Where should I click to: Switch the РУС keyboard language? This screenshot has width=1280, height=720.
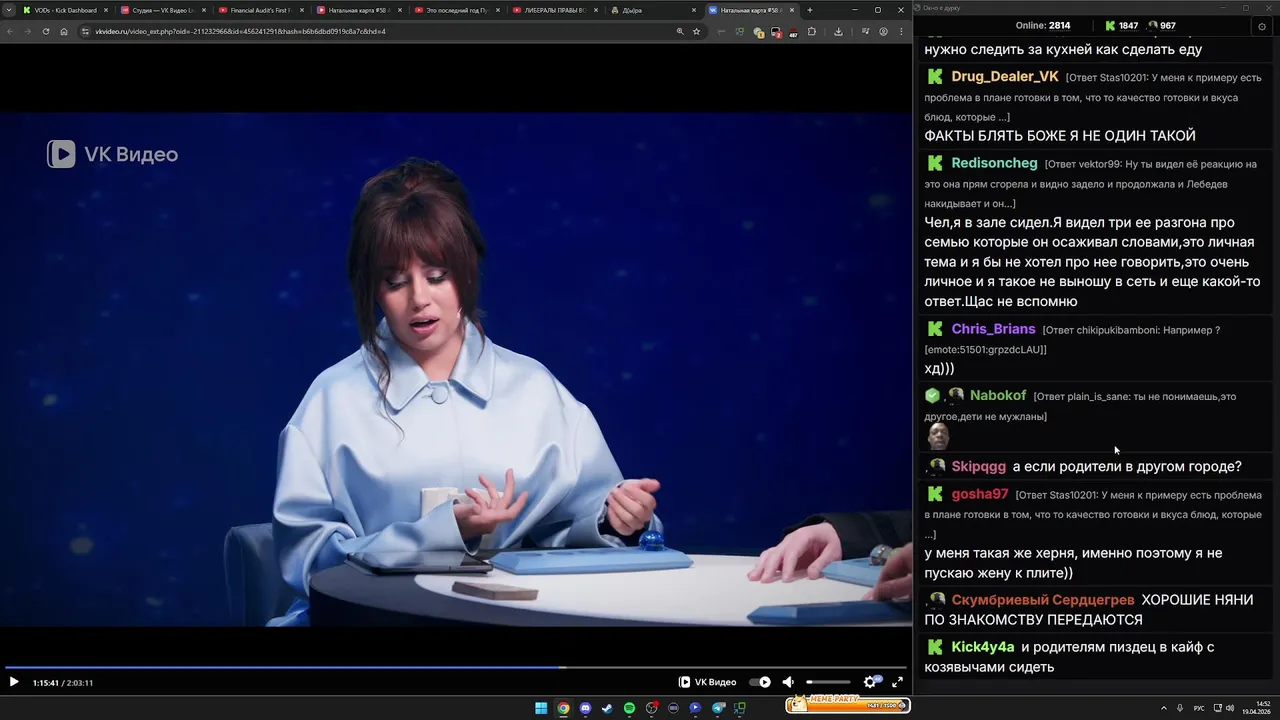click(1199, 708)
